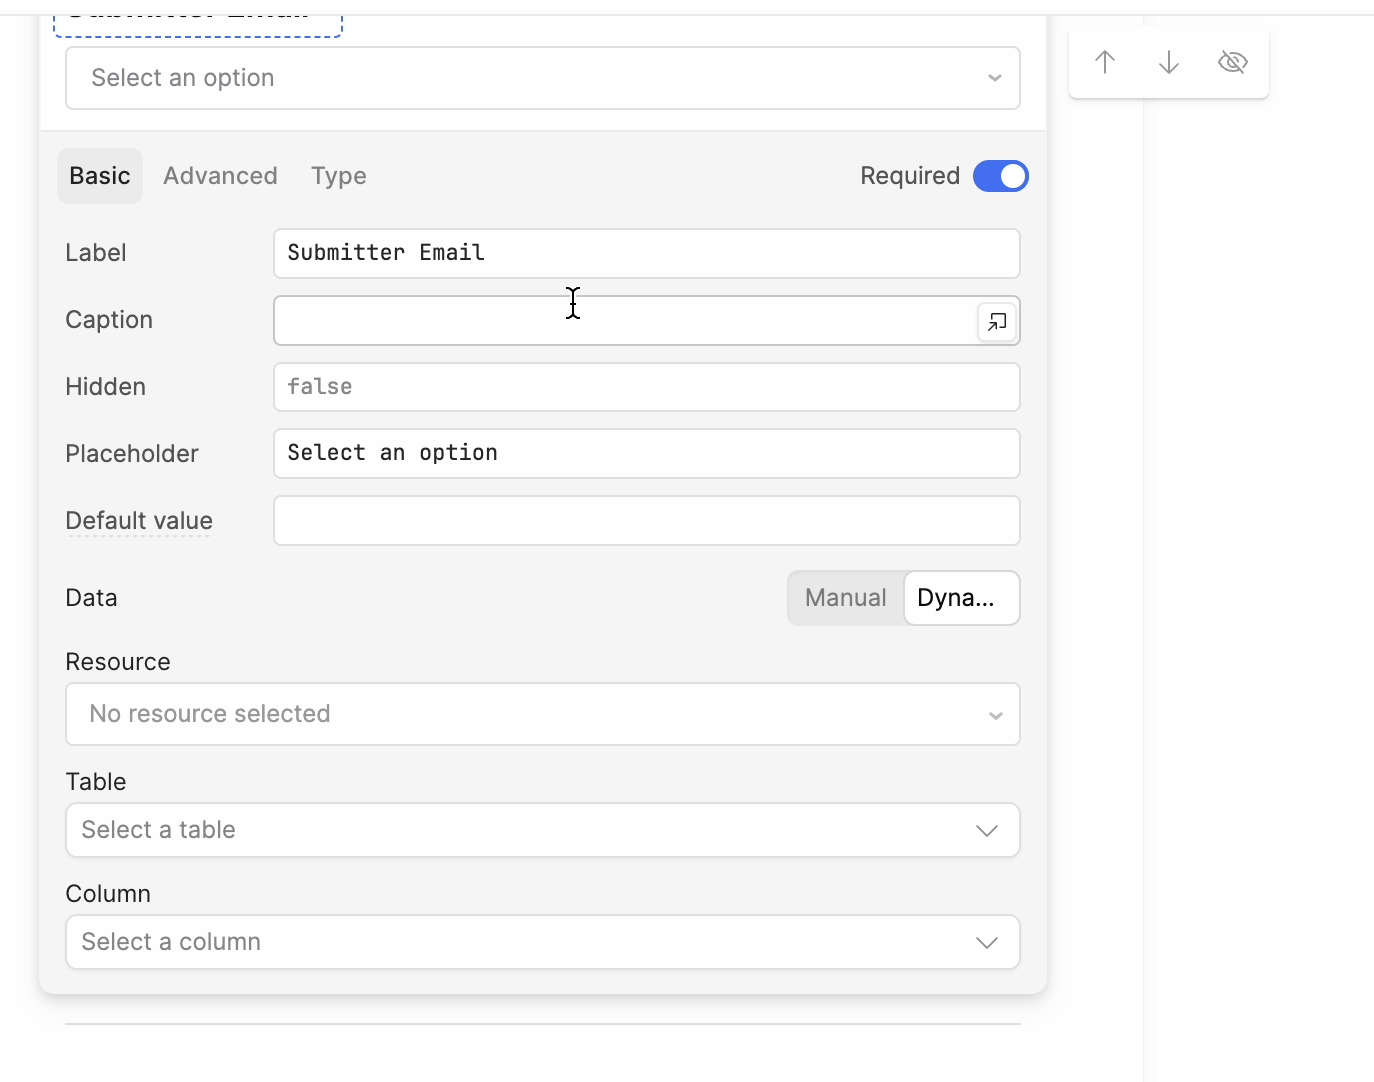Expand the 'Select a column' dropdown

[543, 942]
